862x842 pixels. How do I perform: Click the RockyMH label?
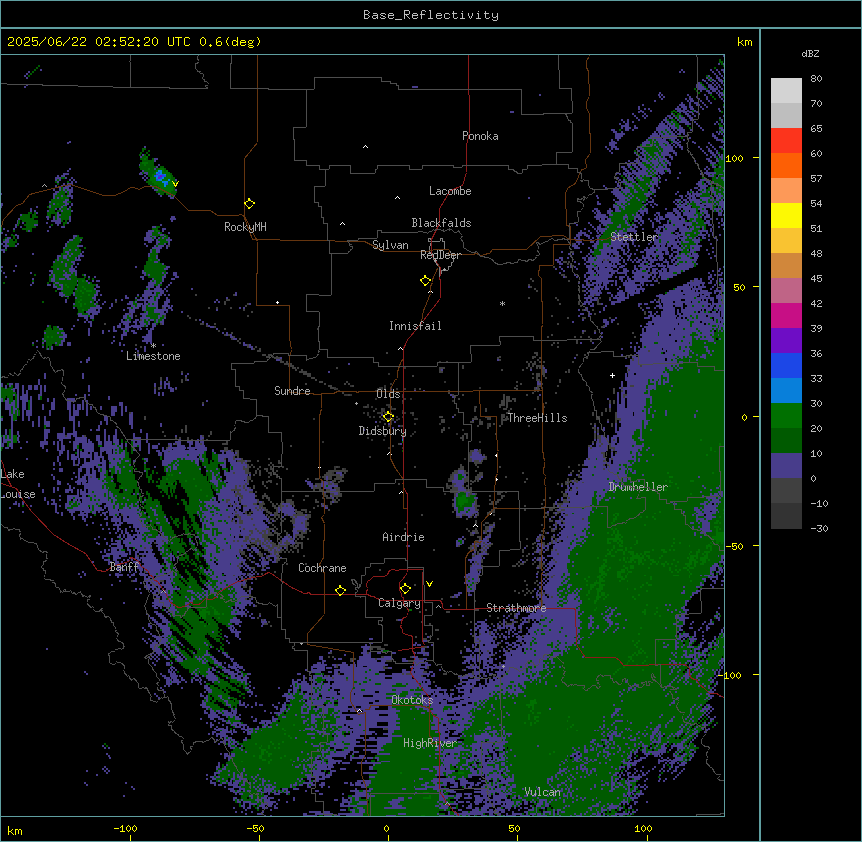click(245, 227)
